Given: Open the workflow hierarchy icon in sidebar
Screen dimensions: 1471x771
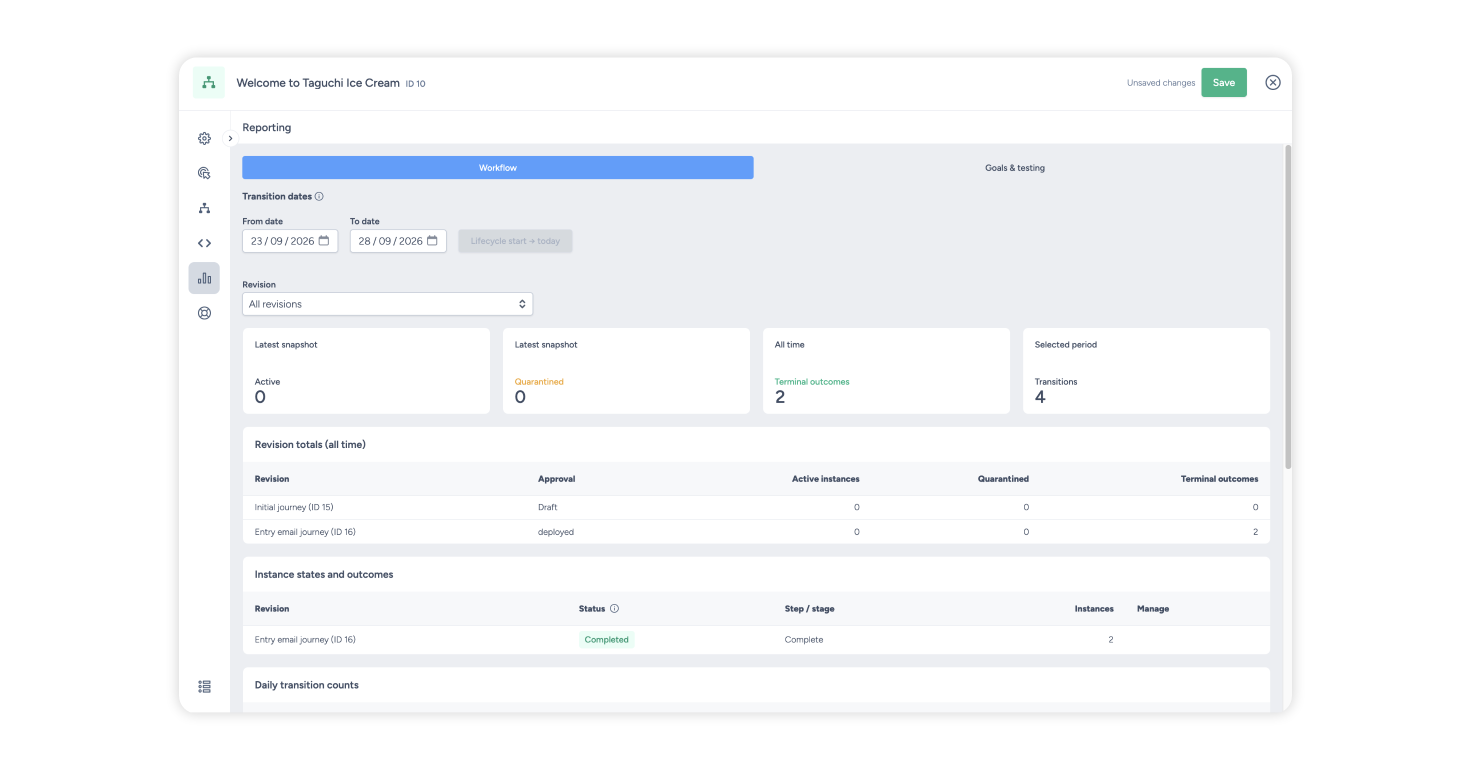Looking at the screenshot, I should [x=204, y=208].
